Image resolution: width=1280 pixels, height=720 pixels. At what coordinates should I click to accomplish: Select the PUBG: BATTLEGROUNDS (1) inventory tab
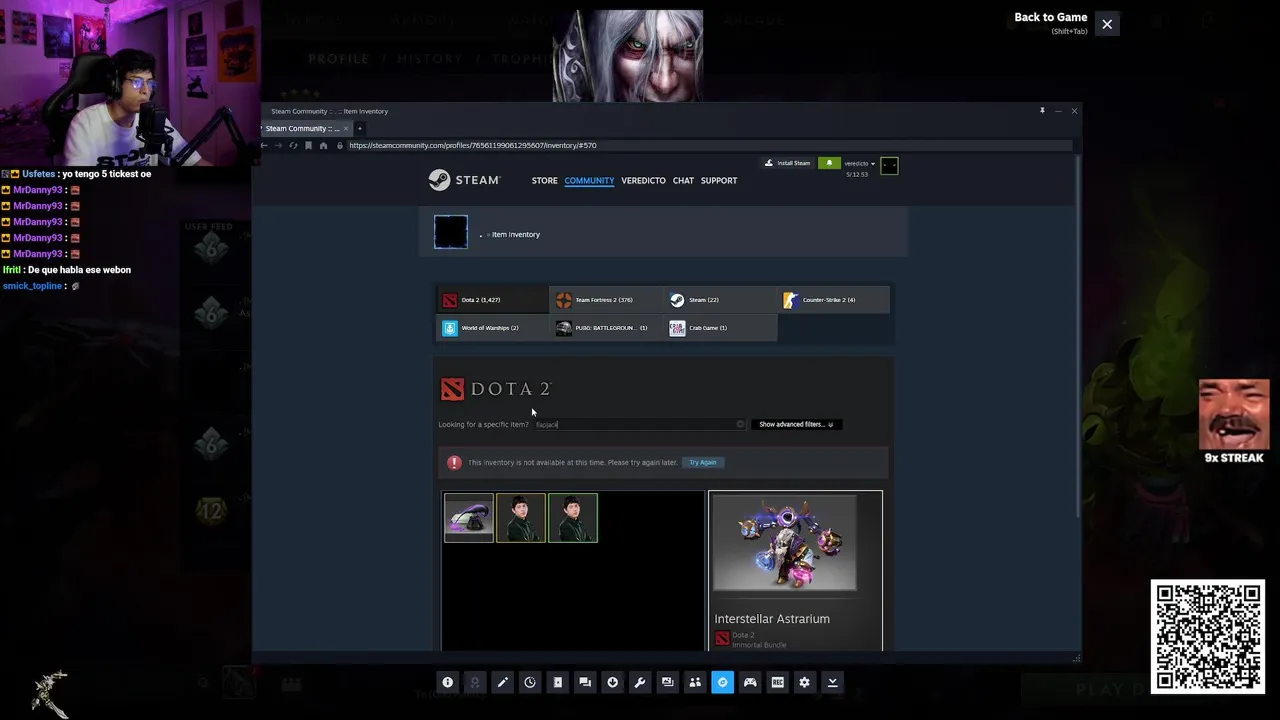[x=606, y=328]
